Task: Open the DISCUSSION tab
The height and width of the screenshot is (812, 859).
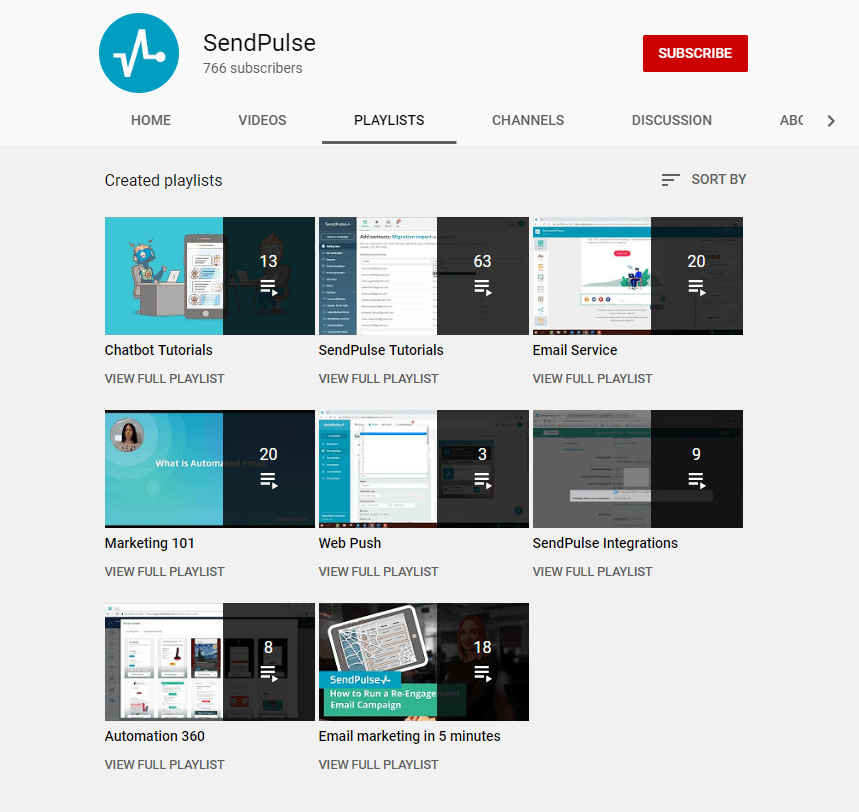Action: [x=671, y=119]
